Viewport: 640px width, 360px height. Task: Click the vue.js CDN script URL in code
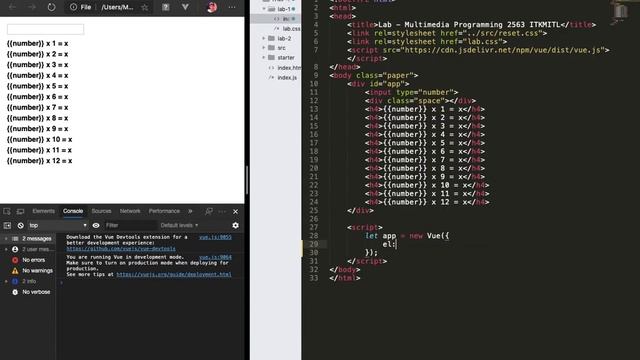coord(503,50)
